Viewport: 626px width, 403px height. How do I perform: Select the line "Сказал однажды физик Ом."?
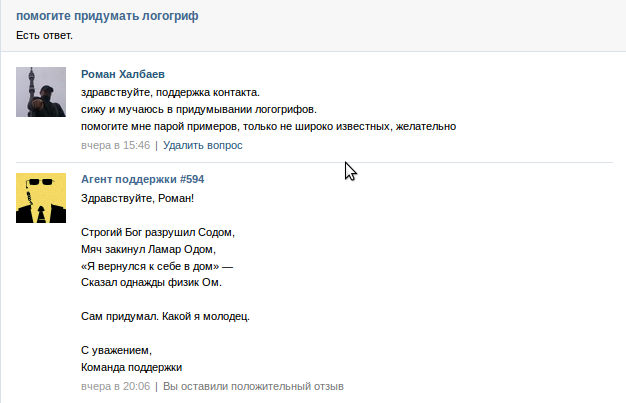tap(151, 283)
